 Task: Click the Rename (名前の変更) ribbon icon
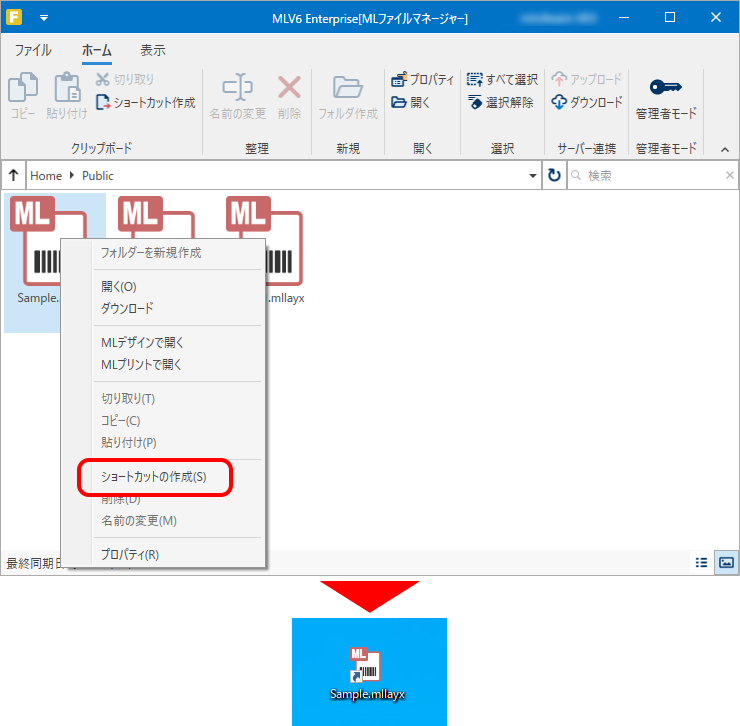[x=237, y=87]
